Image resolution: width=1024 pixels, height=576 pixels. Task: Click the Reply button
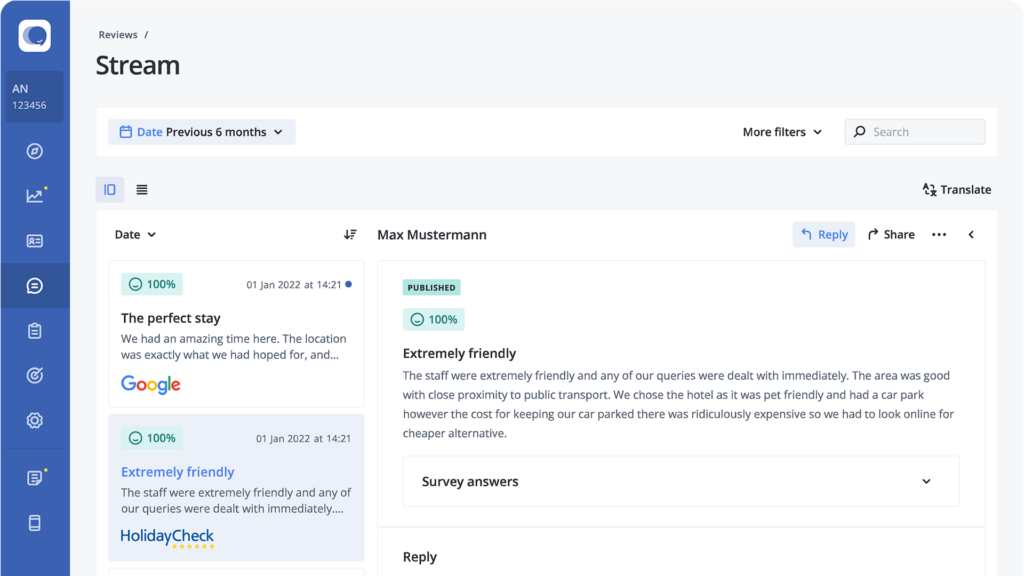[824, 234]
